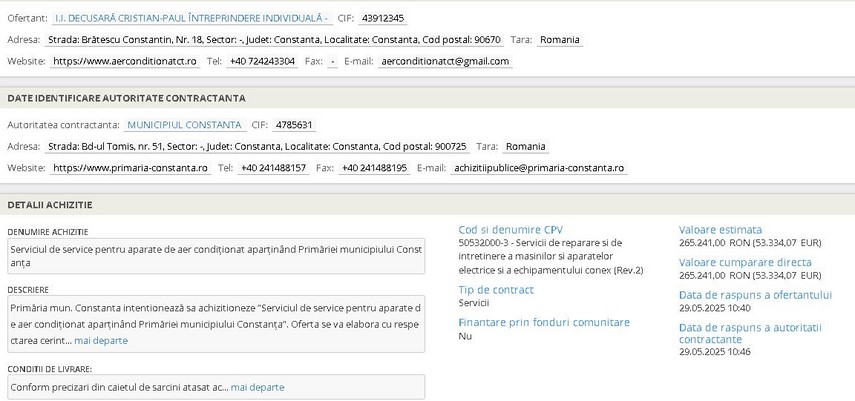Select estimated value 265.241,00 RON under Valoare estimata
This screenshot has width=855, height=401.
pyautogui.click(x=750, y=243)
